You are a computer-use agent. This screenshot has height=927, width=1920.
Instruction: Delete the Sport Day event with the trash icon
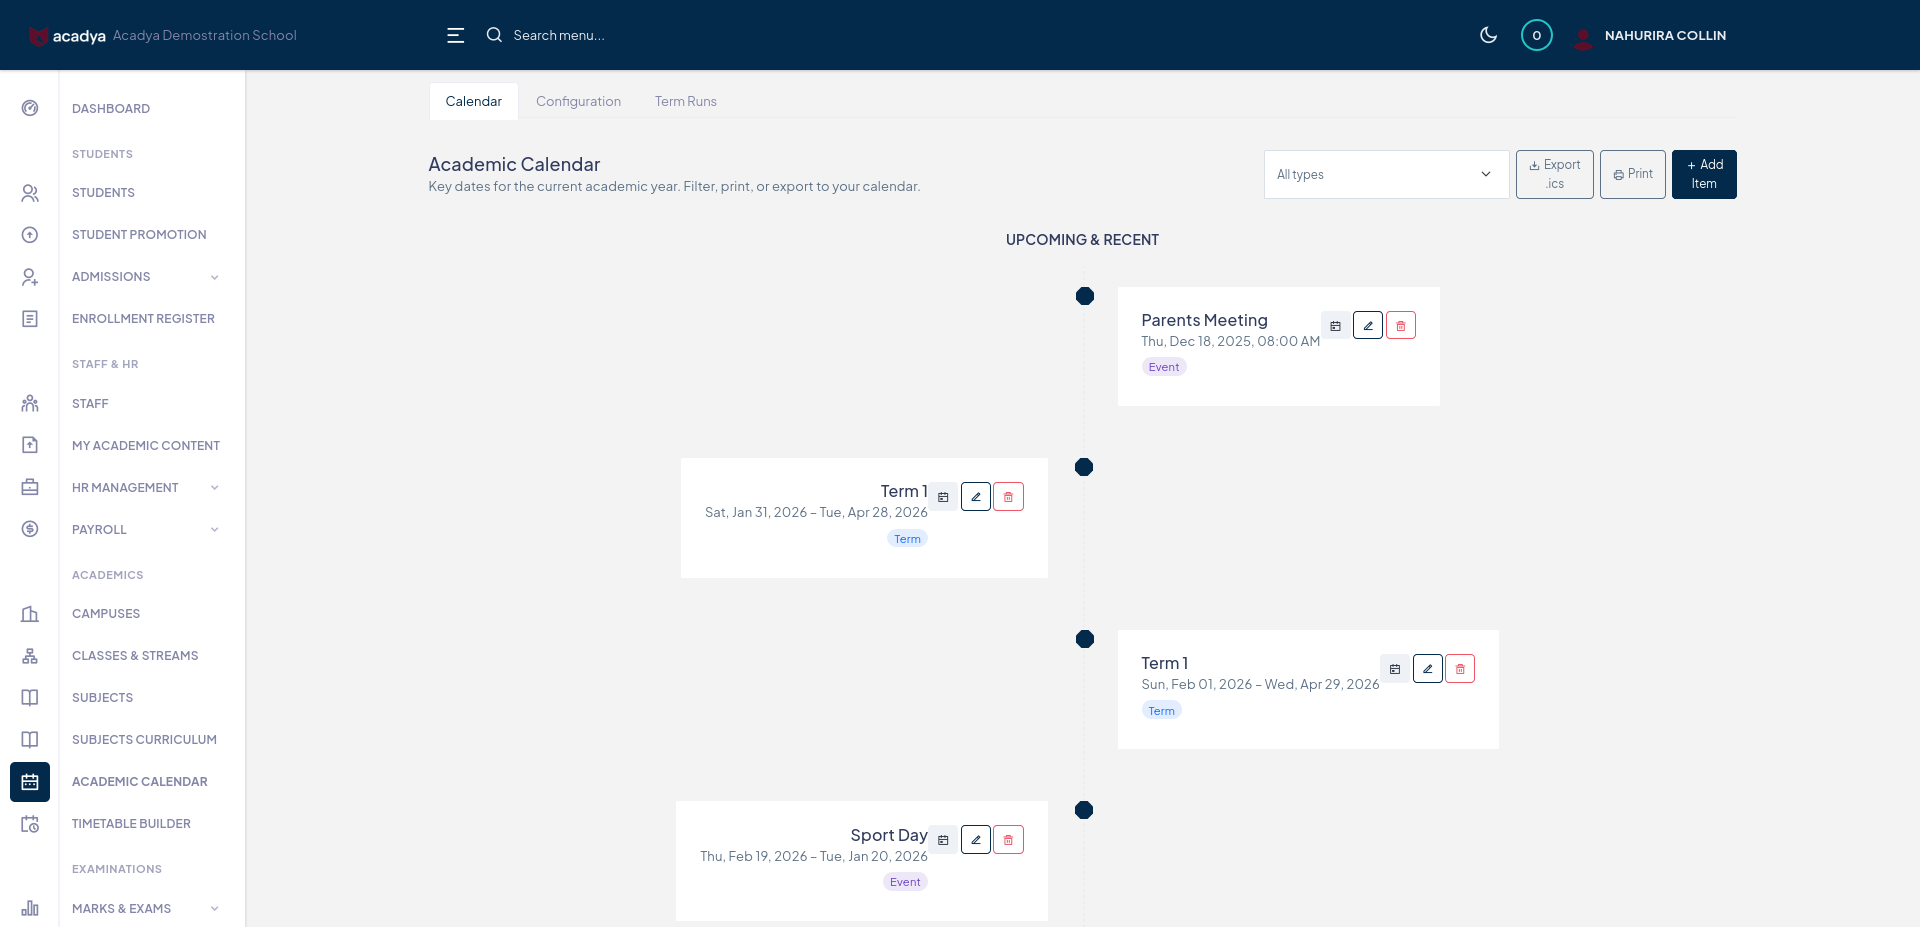point(1008,840)
